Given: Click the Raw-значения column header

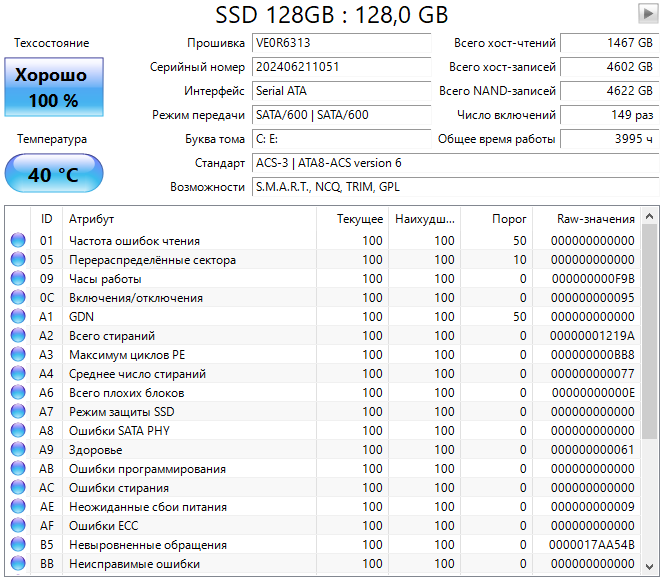Looking at the screenshot, I should click(x=587, y=219).
